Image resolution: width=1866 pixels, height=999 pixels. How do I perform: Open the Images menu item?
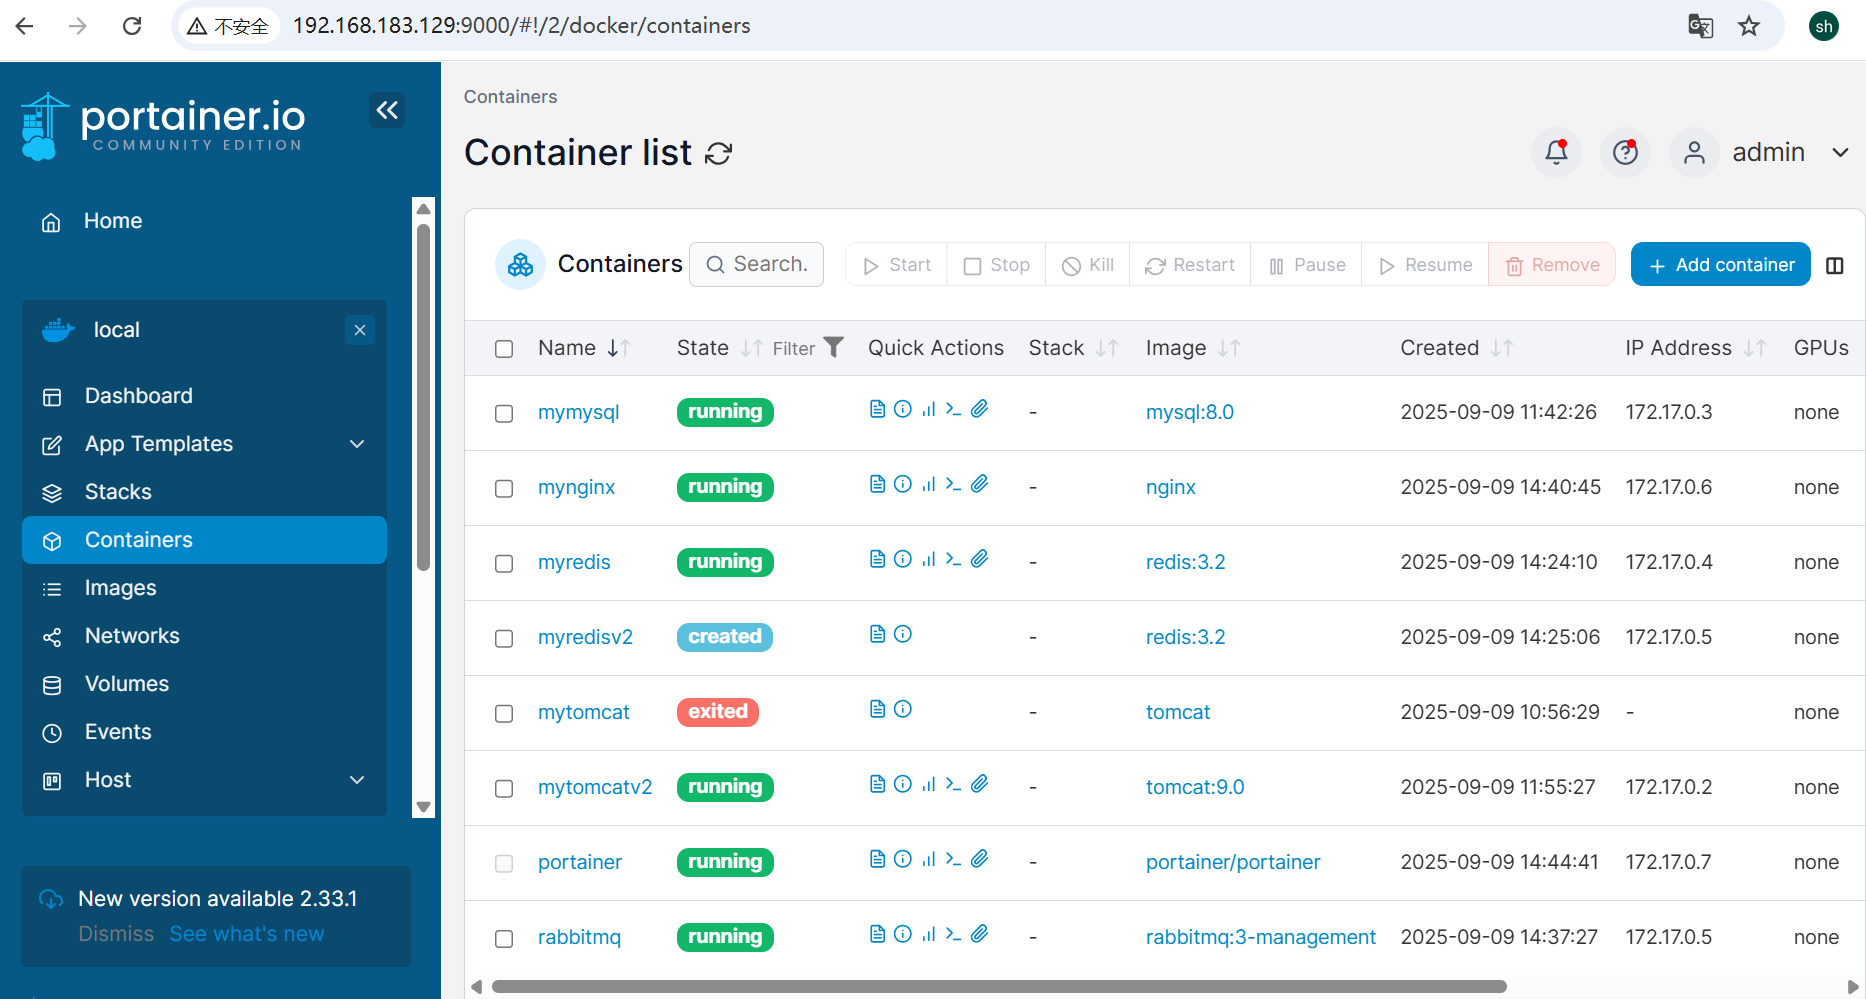204,588
